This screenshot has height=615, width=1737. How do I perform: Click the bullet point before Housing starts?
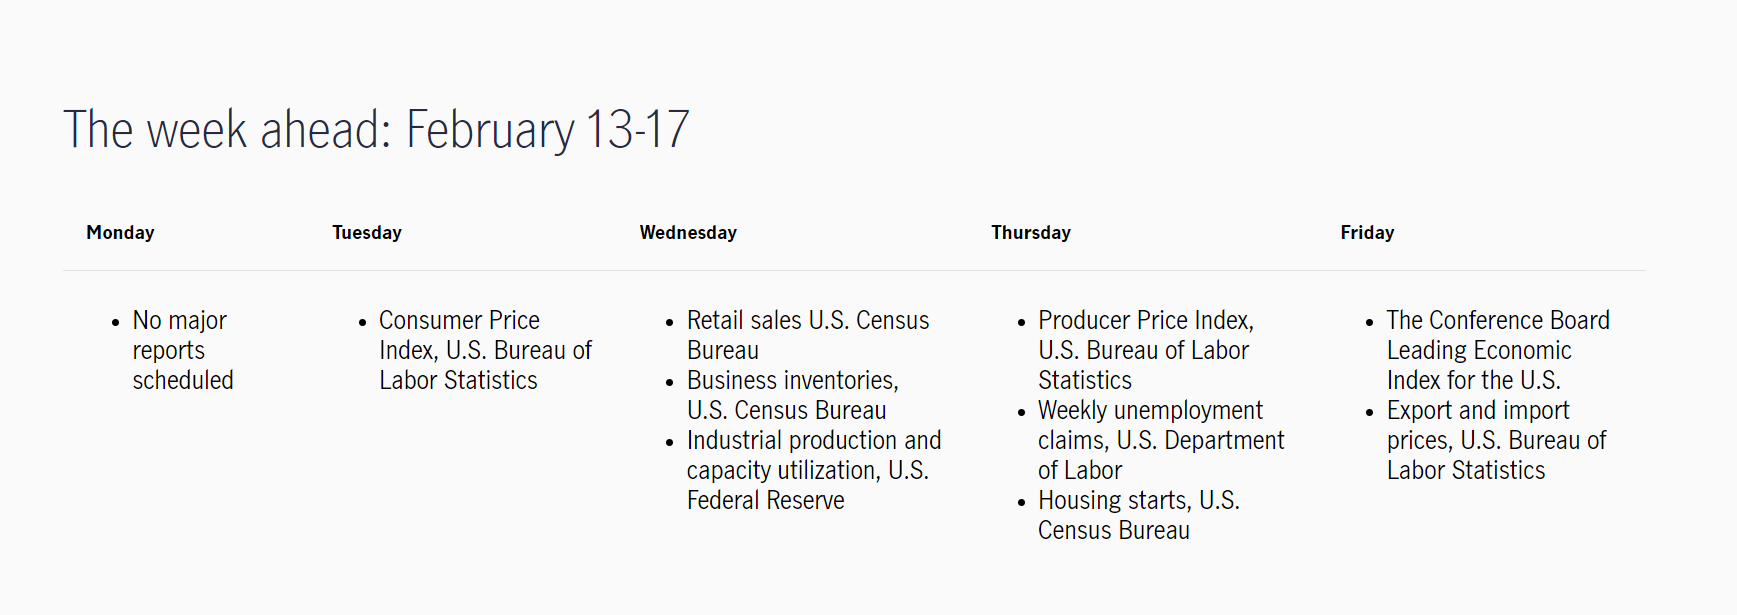[1021, 502]
